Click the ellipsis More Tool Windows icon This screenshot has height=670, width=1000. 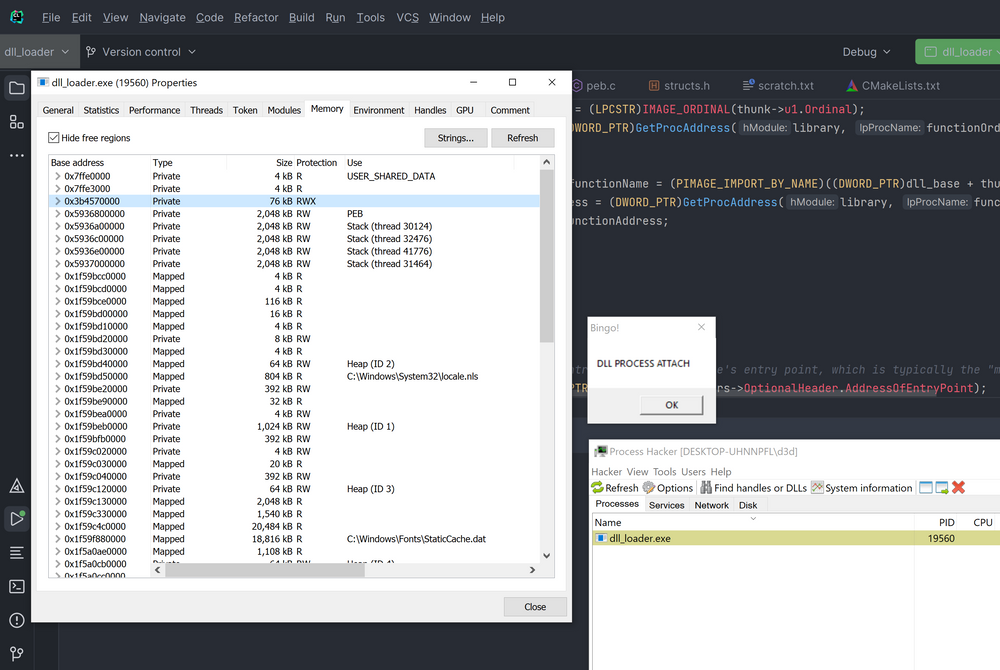coord(16,155)
